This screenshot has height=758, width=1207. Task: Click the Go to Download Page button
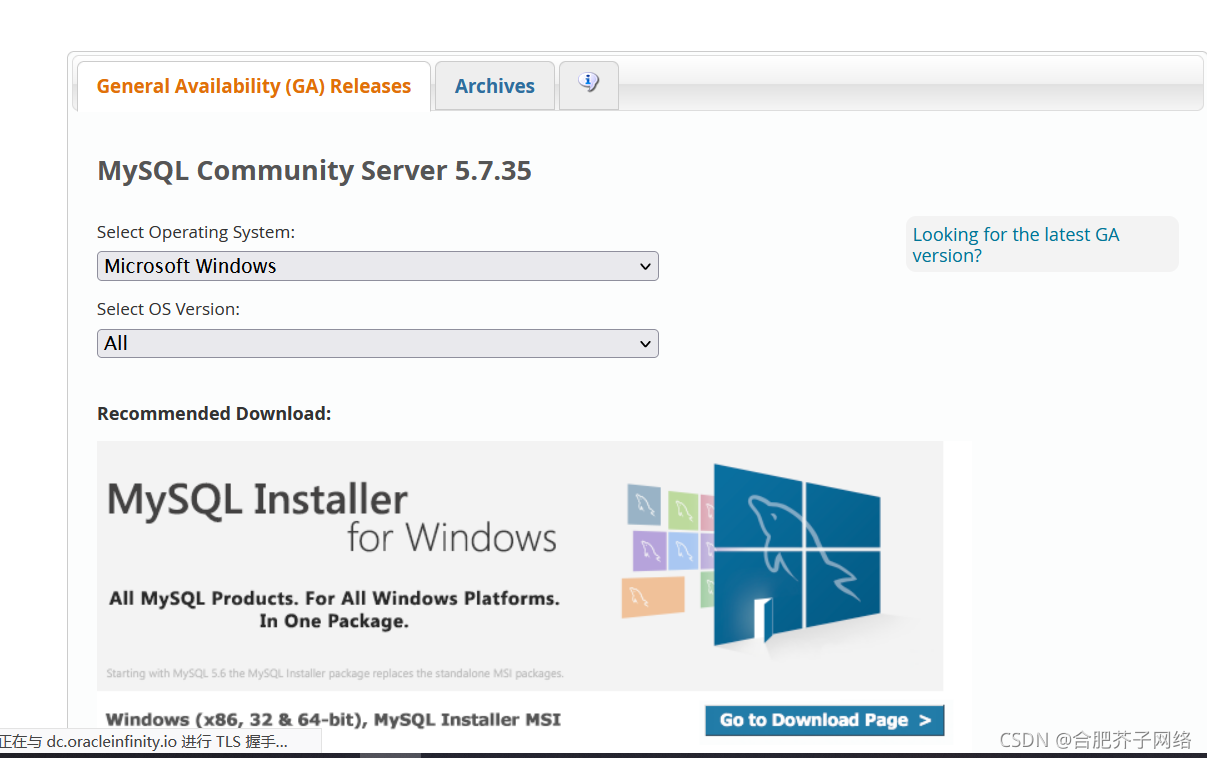tap(824, 720)
